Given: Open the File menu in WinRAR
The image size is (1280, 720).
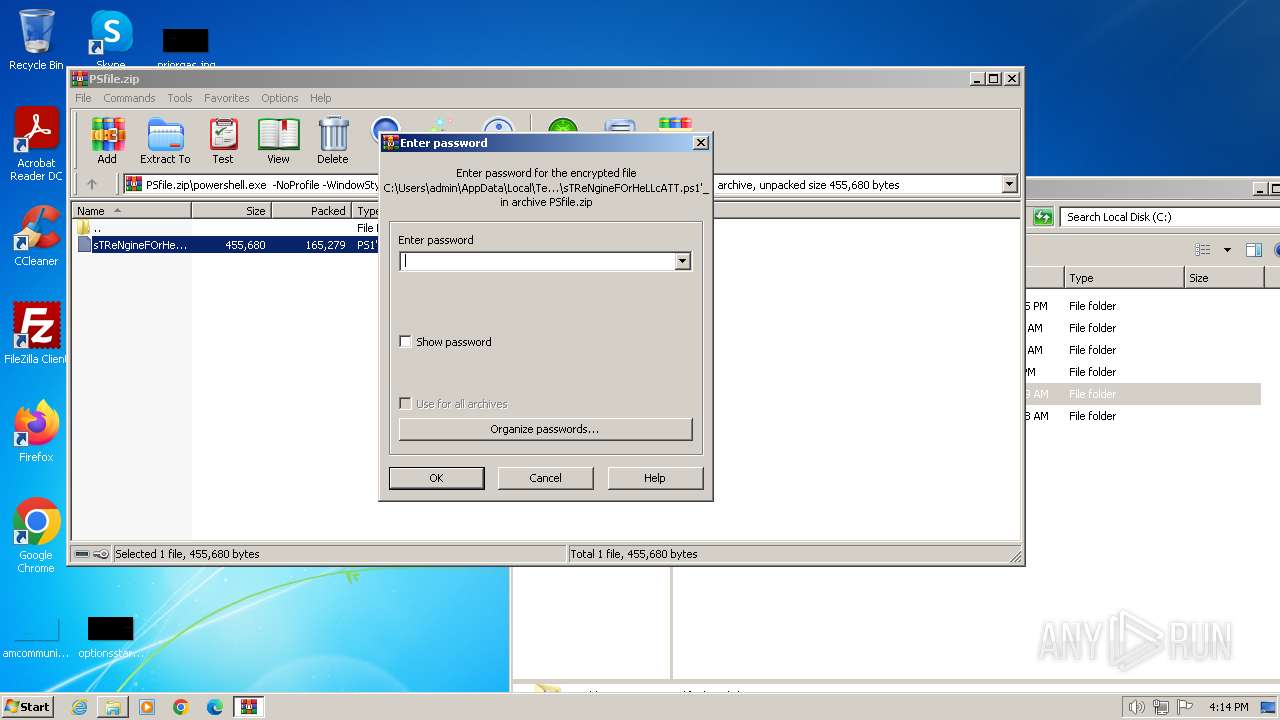Looking at the screenshot, I should point(83,98).
